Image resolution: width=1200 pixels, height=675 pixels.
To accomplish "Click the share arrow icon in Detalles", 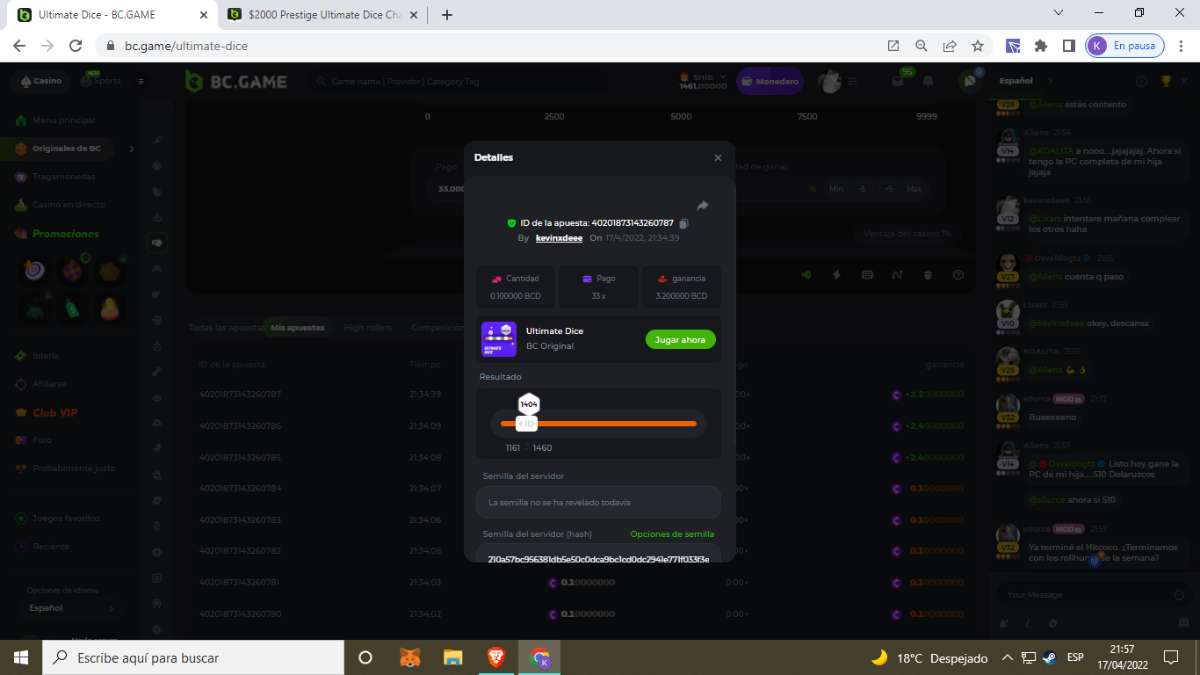I will click(702, 205).
